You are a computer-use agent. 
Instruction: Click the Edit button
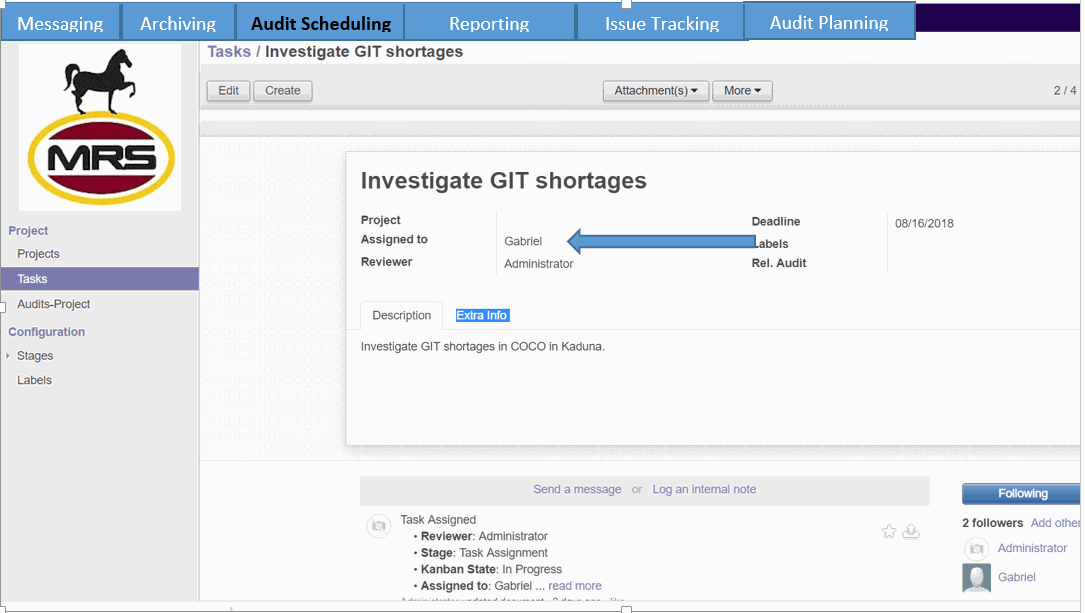[x=228, y=91]
